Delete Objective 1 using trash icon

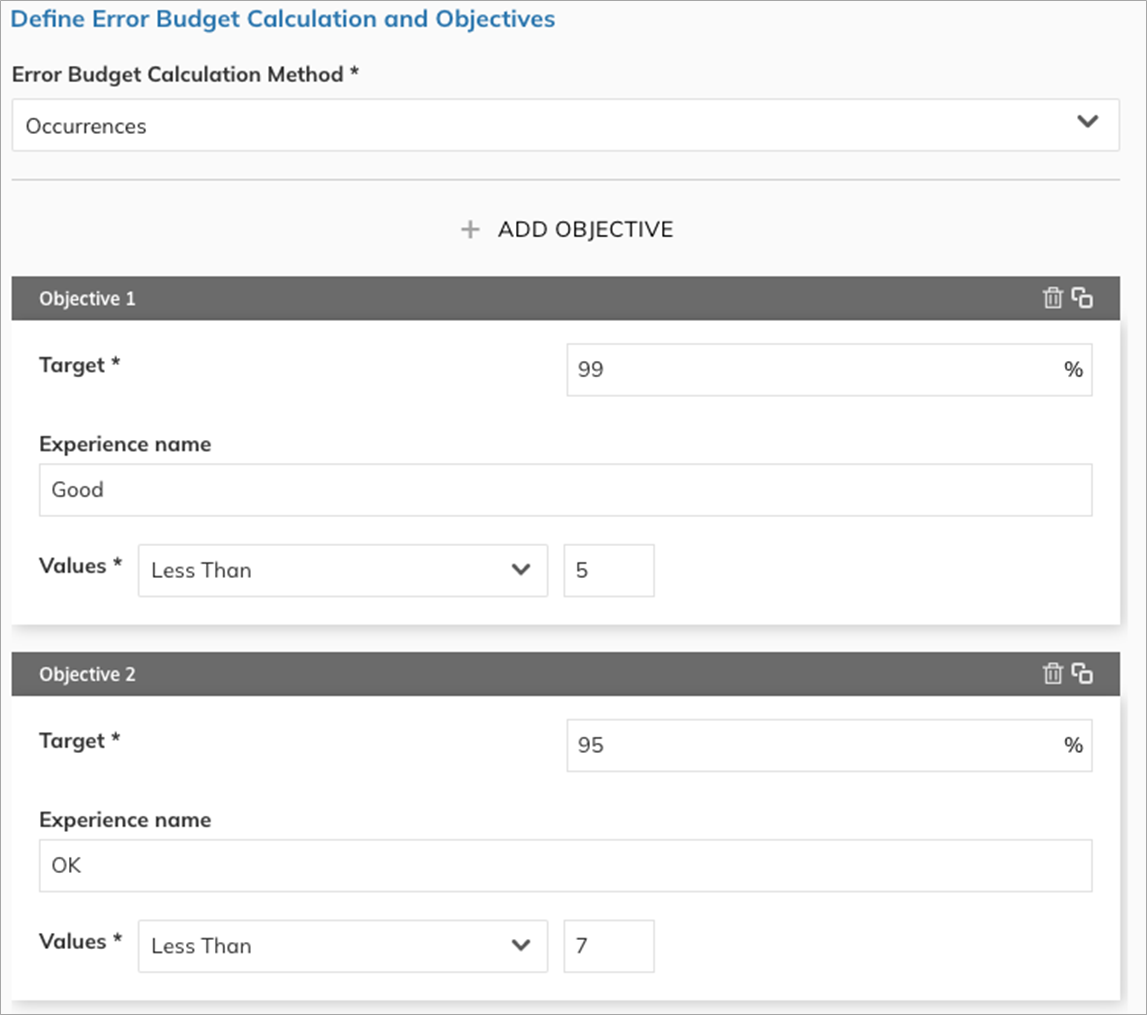tap(1053, 298)
